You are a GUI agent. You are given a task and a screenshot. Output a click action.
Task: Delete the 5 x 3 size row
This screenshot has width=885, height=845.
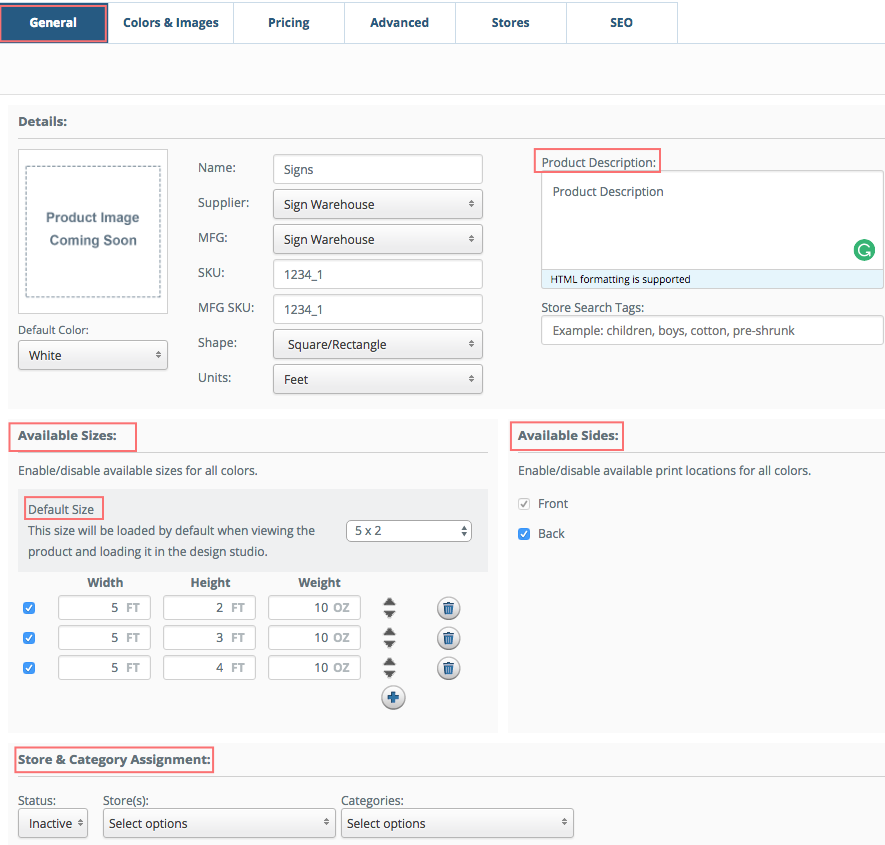pyautogui.click(x=448, y=638)
